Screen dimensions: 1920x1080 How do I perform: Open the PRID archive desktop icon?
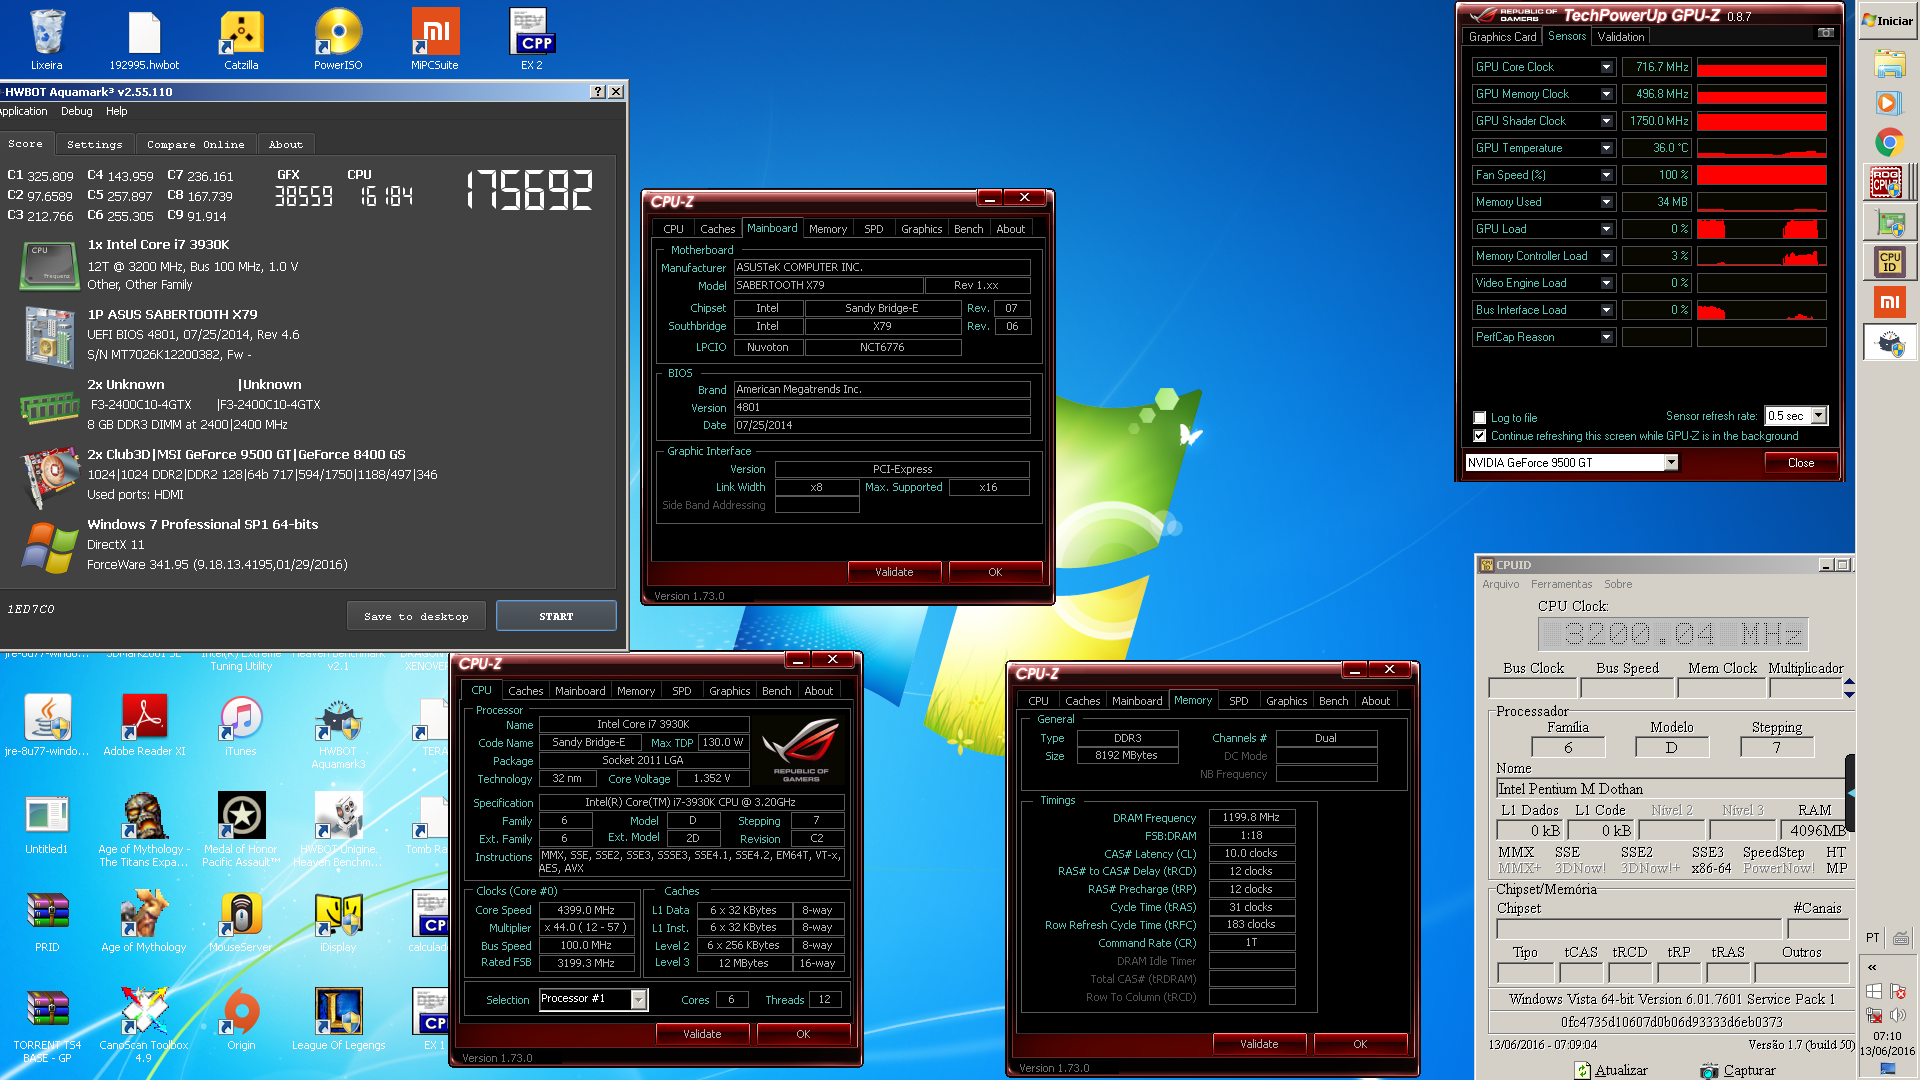tap(47, 921)
